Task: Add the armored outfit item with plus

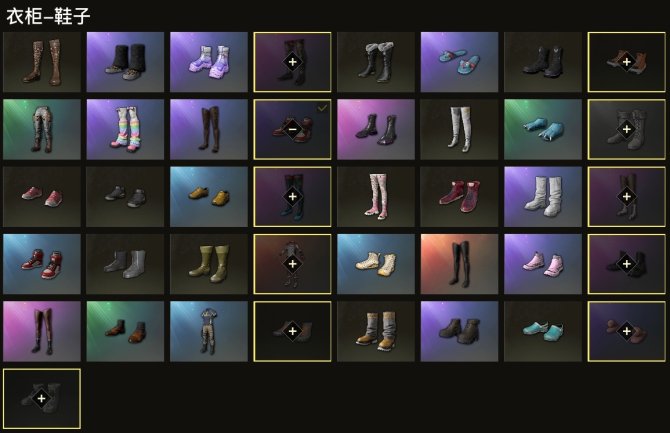Action: [293, 264]
